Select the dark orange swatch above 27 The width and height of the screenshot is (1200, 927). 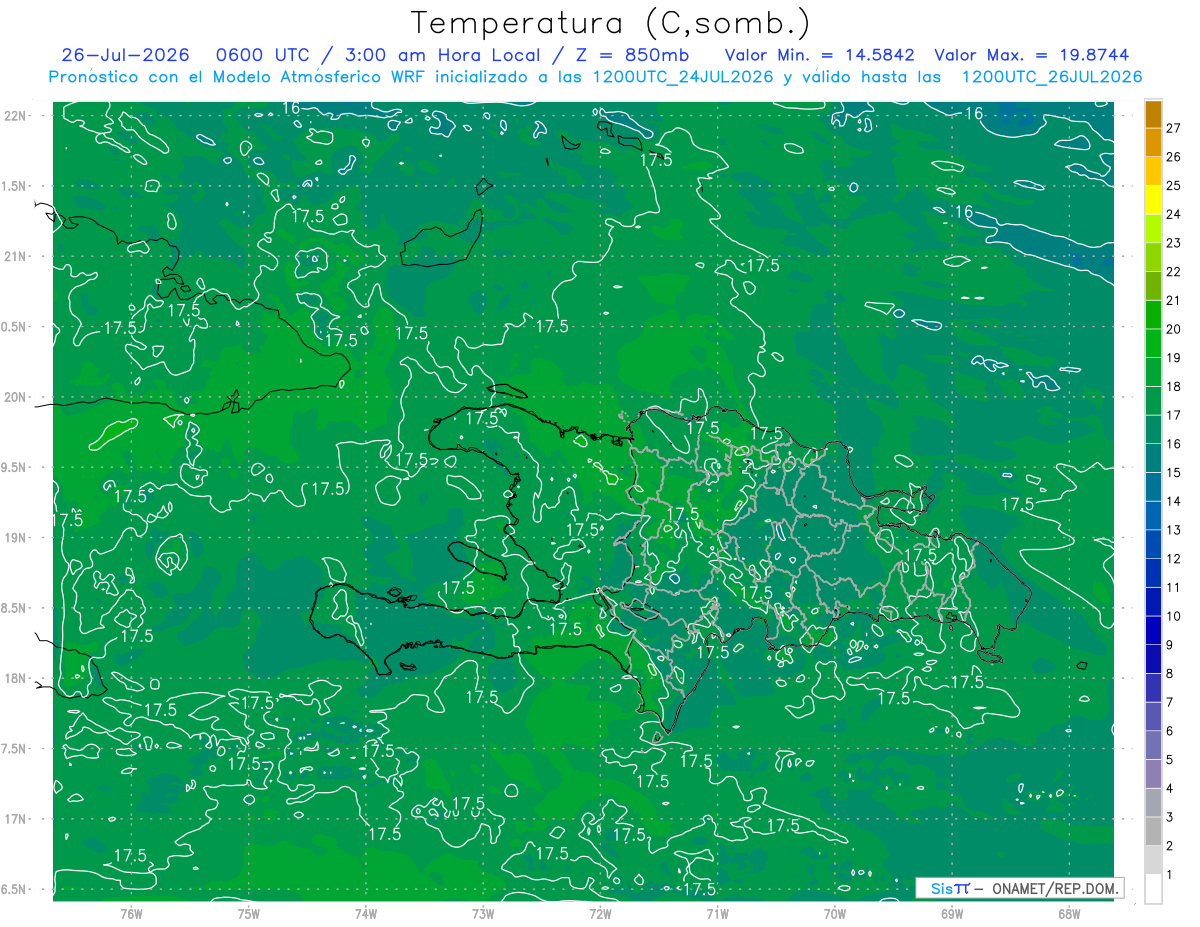(x=1153, y=113)
